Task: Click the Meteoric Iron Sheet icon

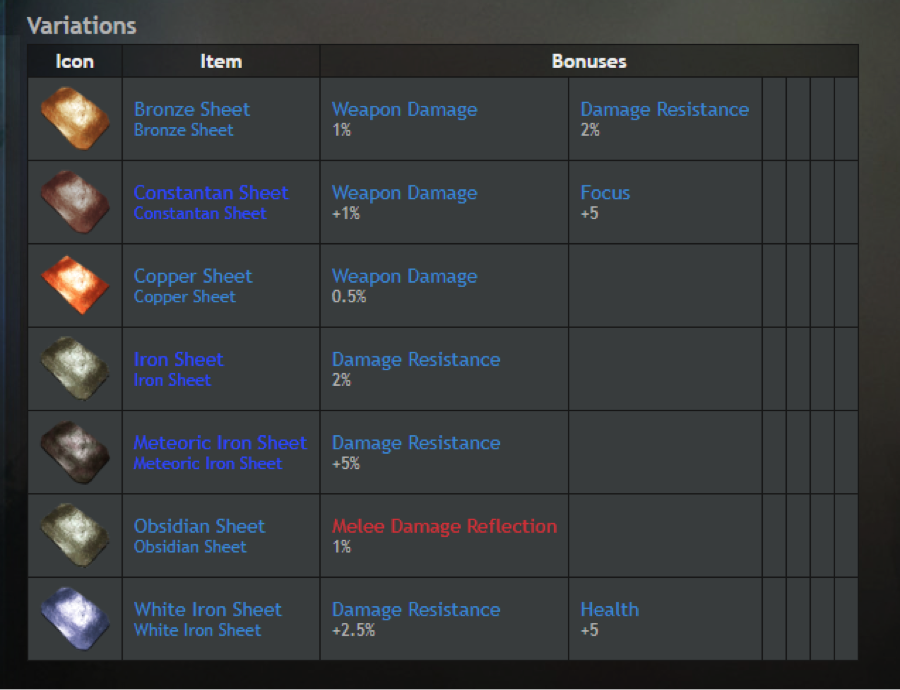Action: point(75,452)
